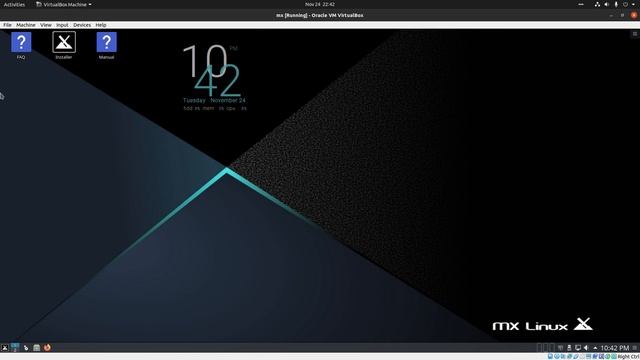Open the View menu
This screenshot has height=360, width=640.
[46, 25]
